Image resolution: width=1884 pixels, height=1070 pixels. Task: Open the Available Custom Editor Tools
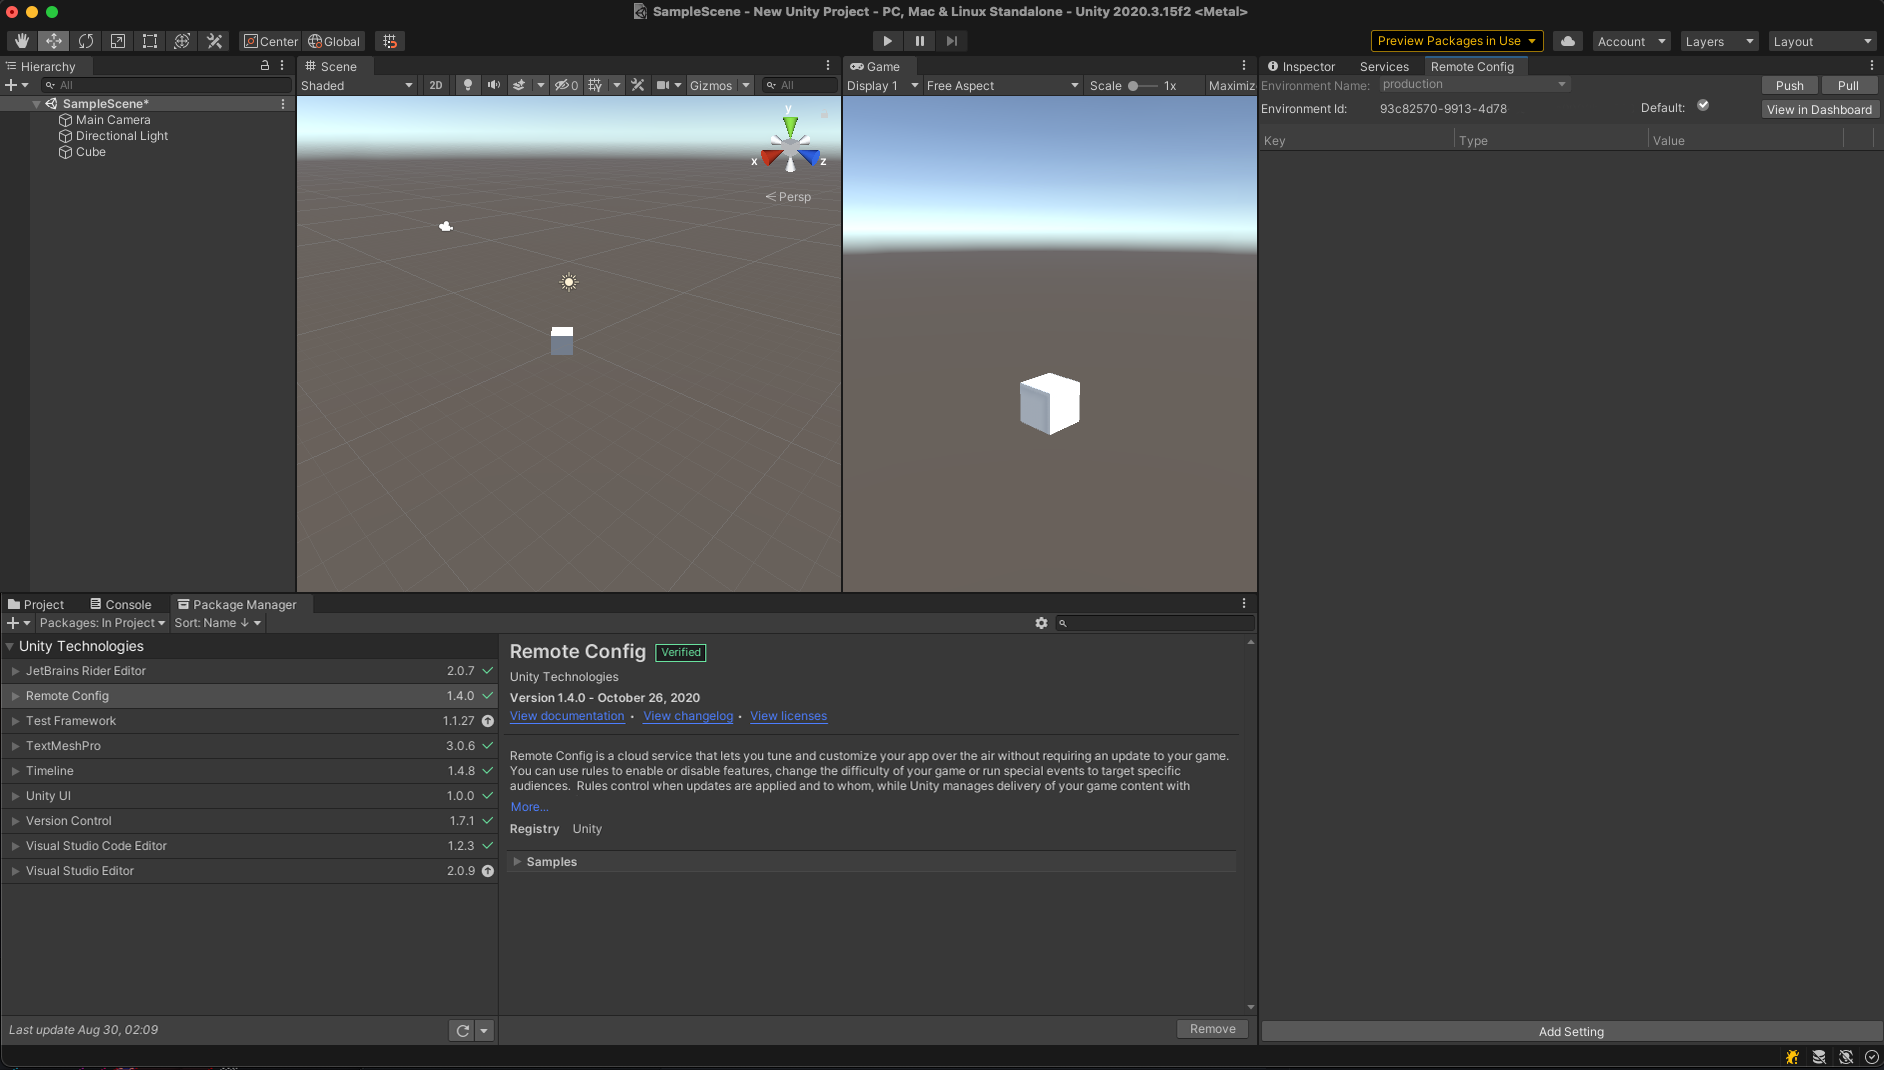tap(214, 41)
